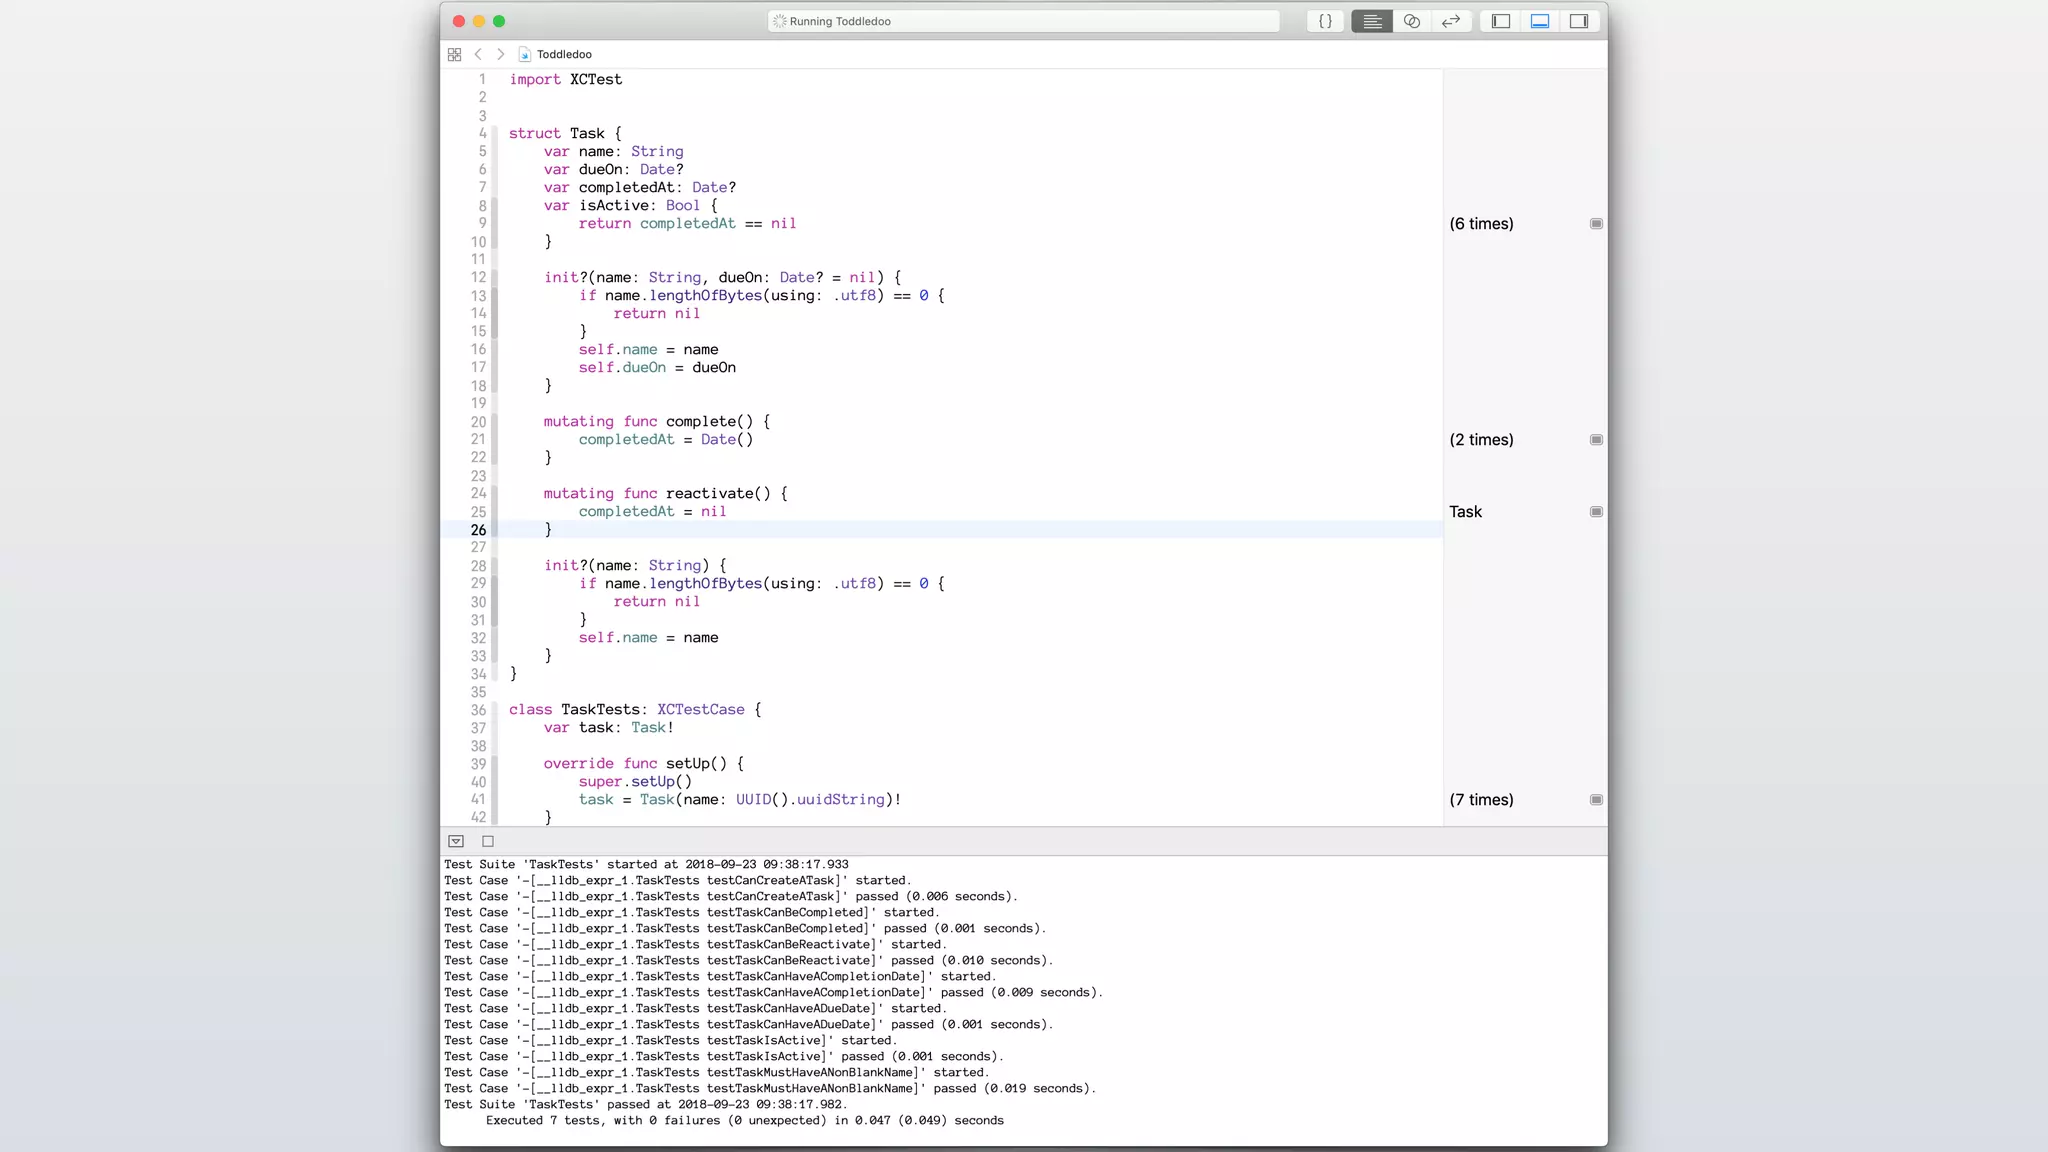Image resolution: width=2048 pixels, height=1152 pixels.
Task: Click the '(2 times)' result text
Action: coord(1481,440)
